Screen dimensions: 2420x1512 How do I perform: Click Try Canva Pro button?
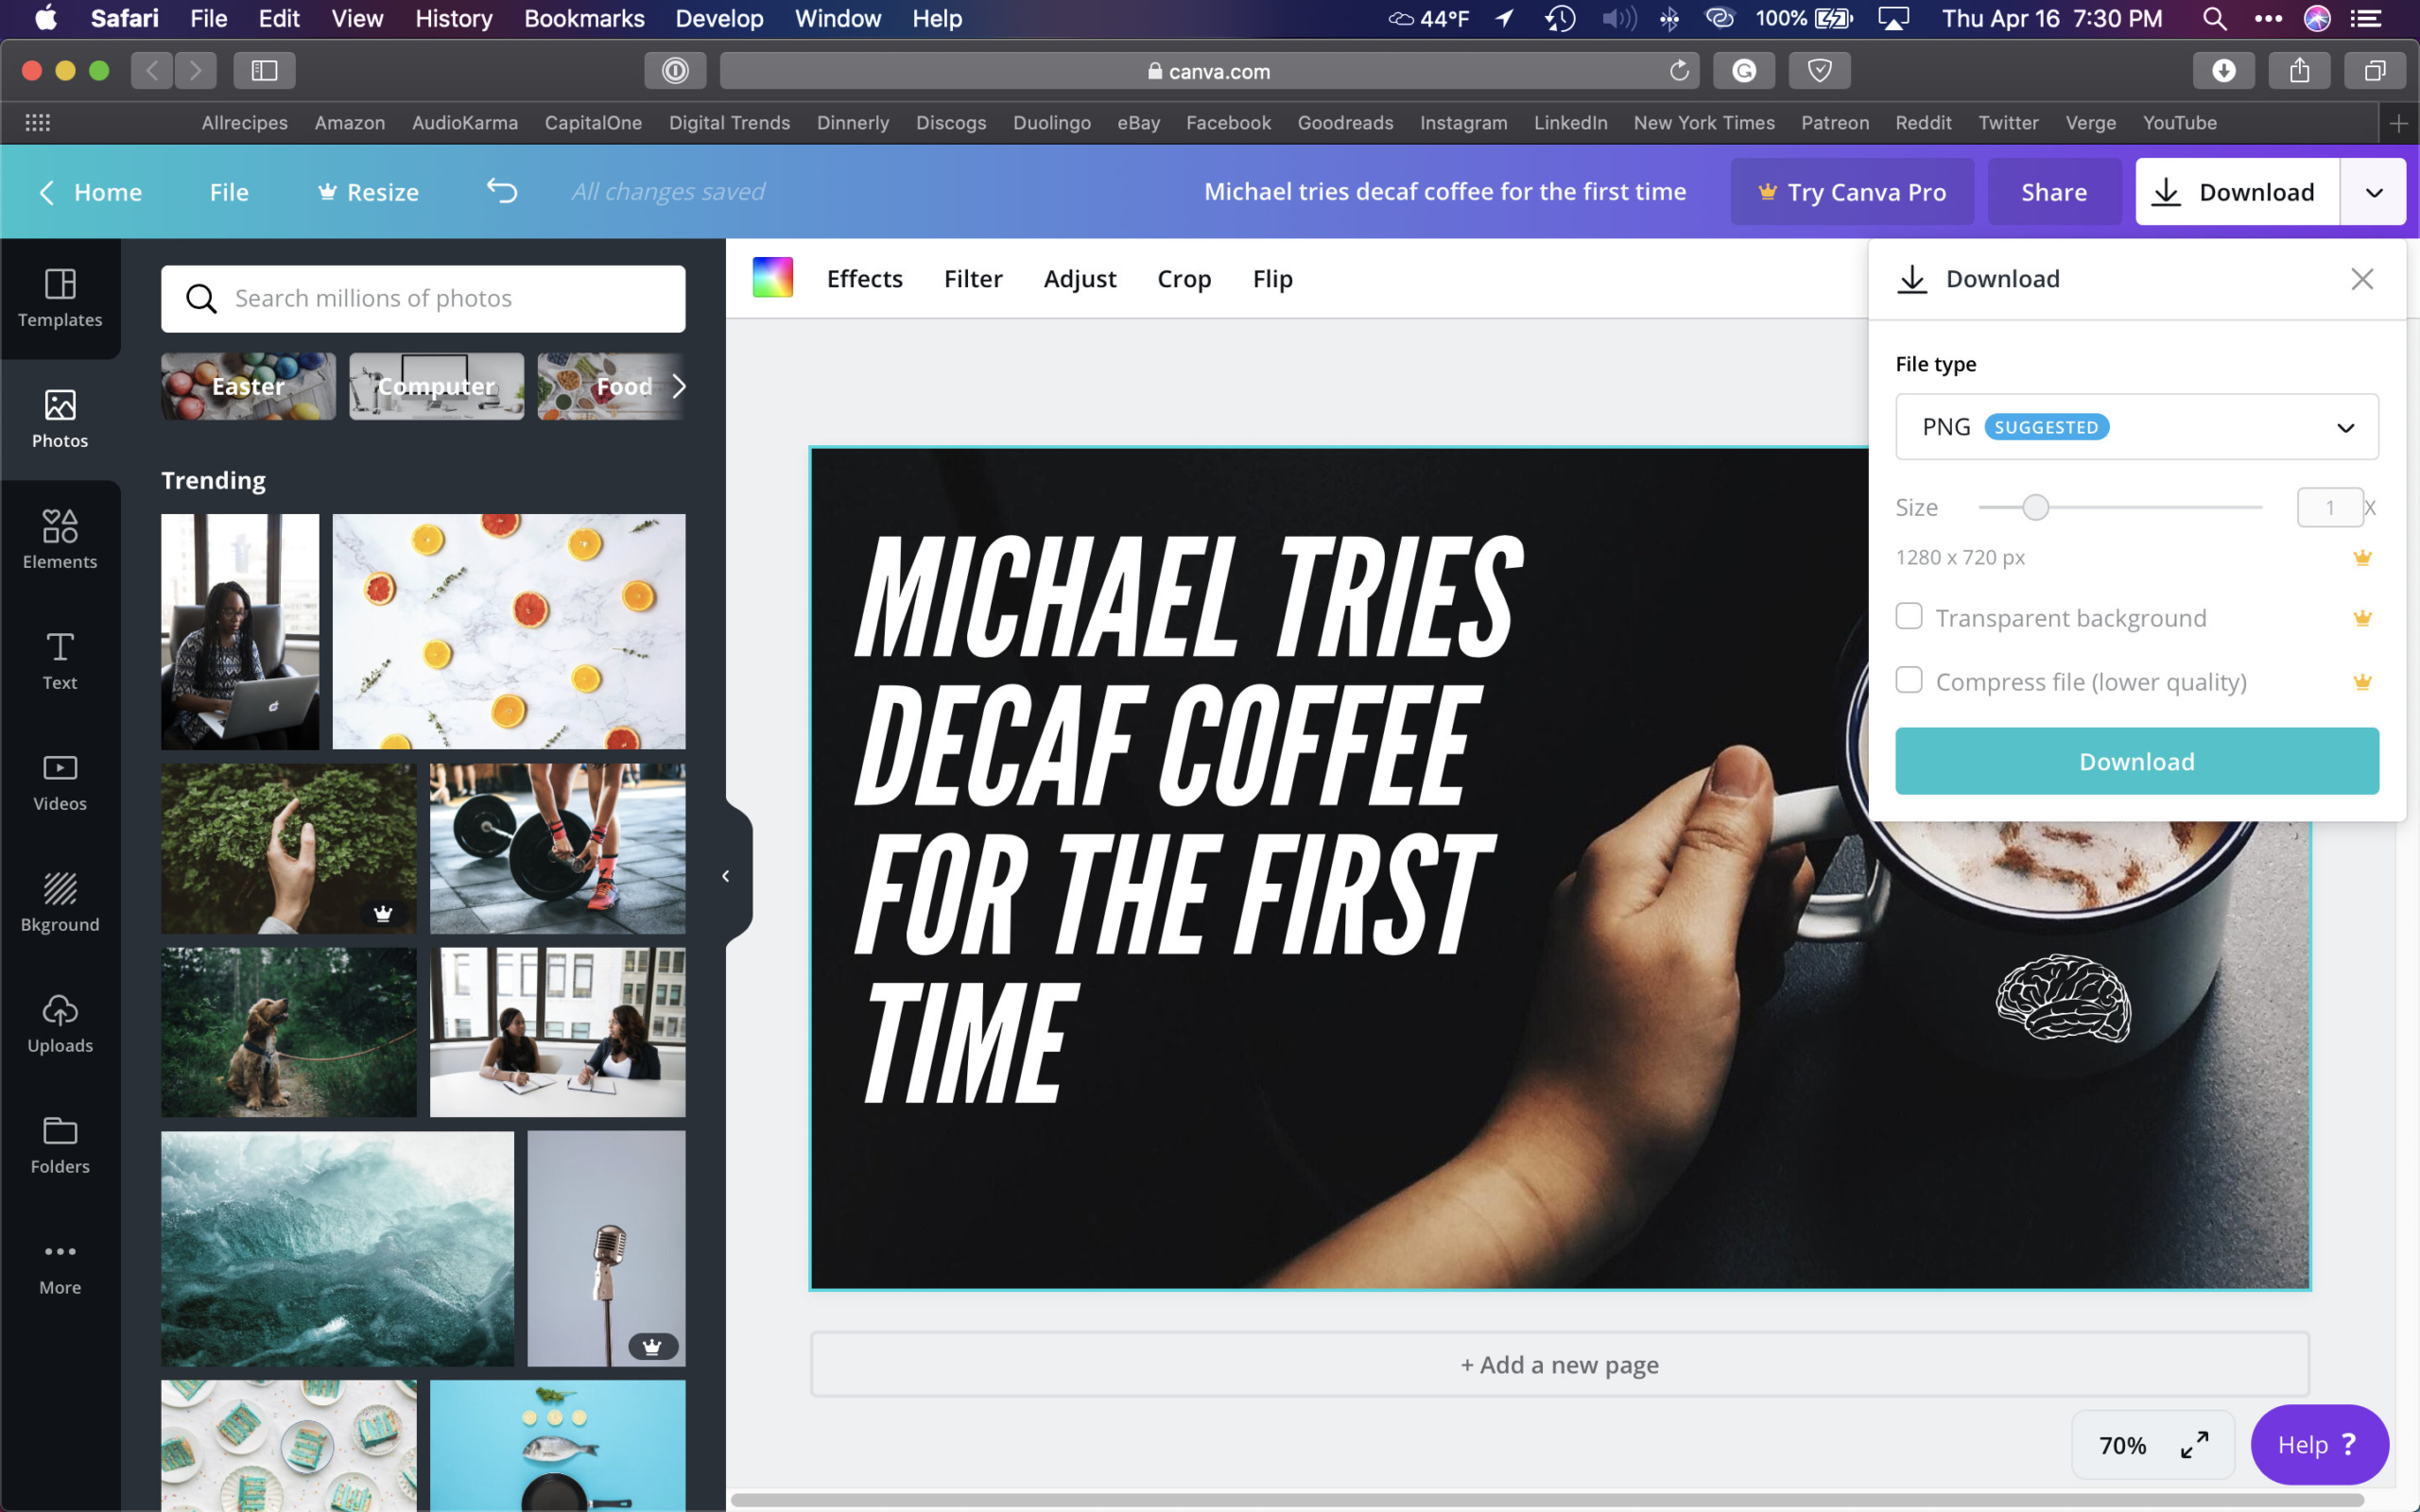(x=1850, y=192)
